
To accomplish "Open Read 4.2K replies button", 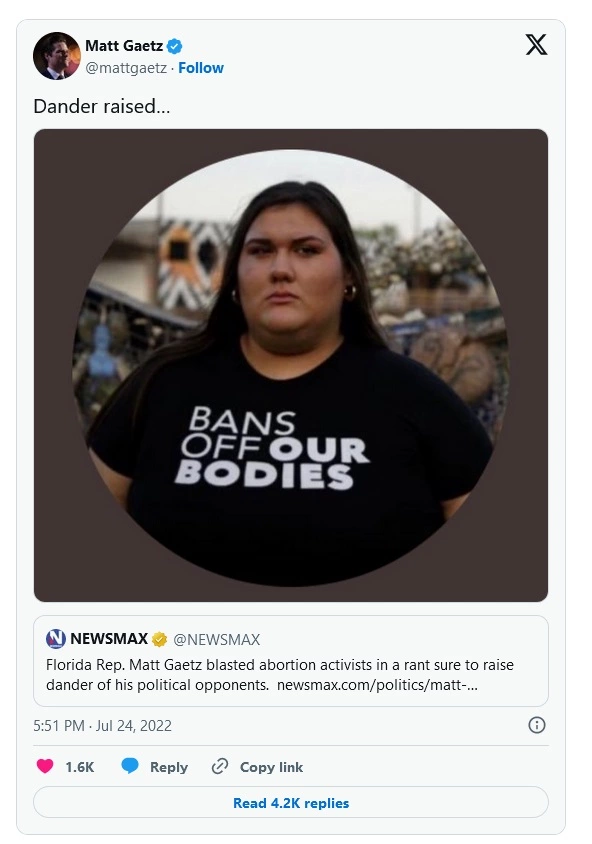I will pos(291,803).
